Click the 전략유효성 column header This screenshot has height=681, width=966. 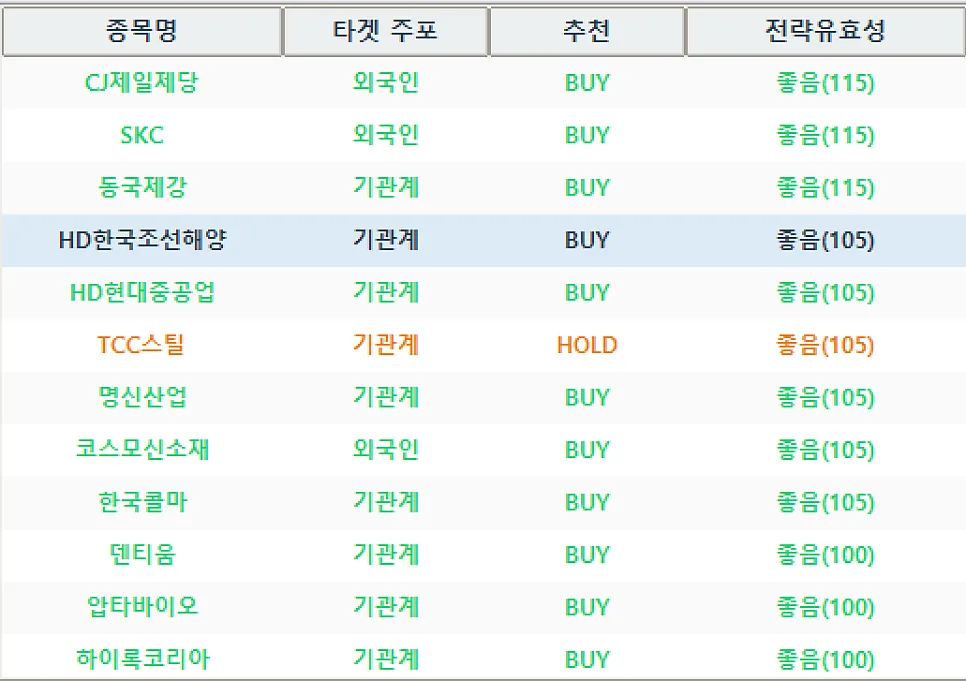[826, 30]
